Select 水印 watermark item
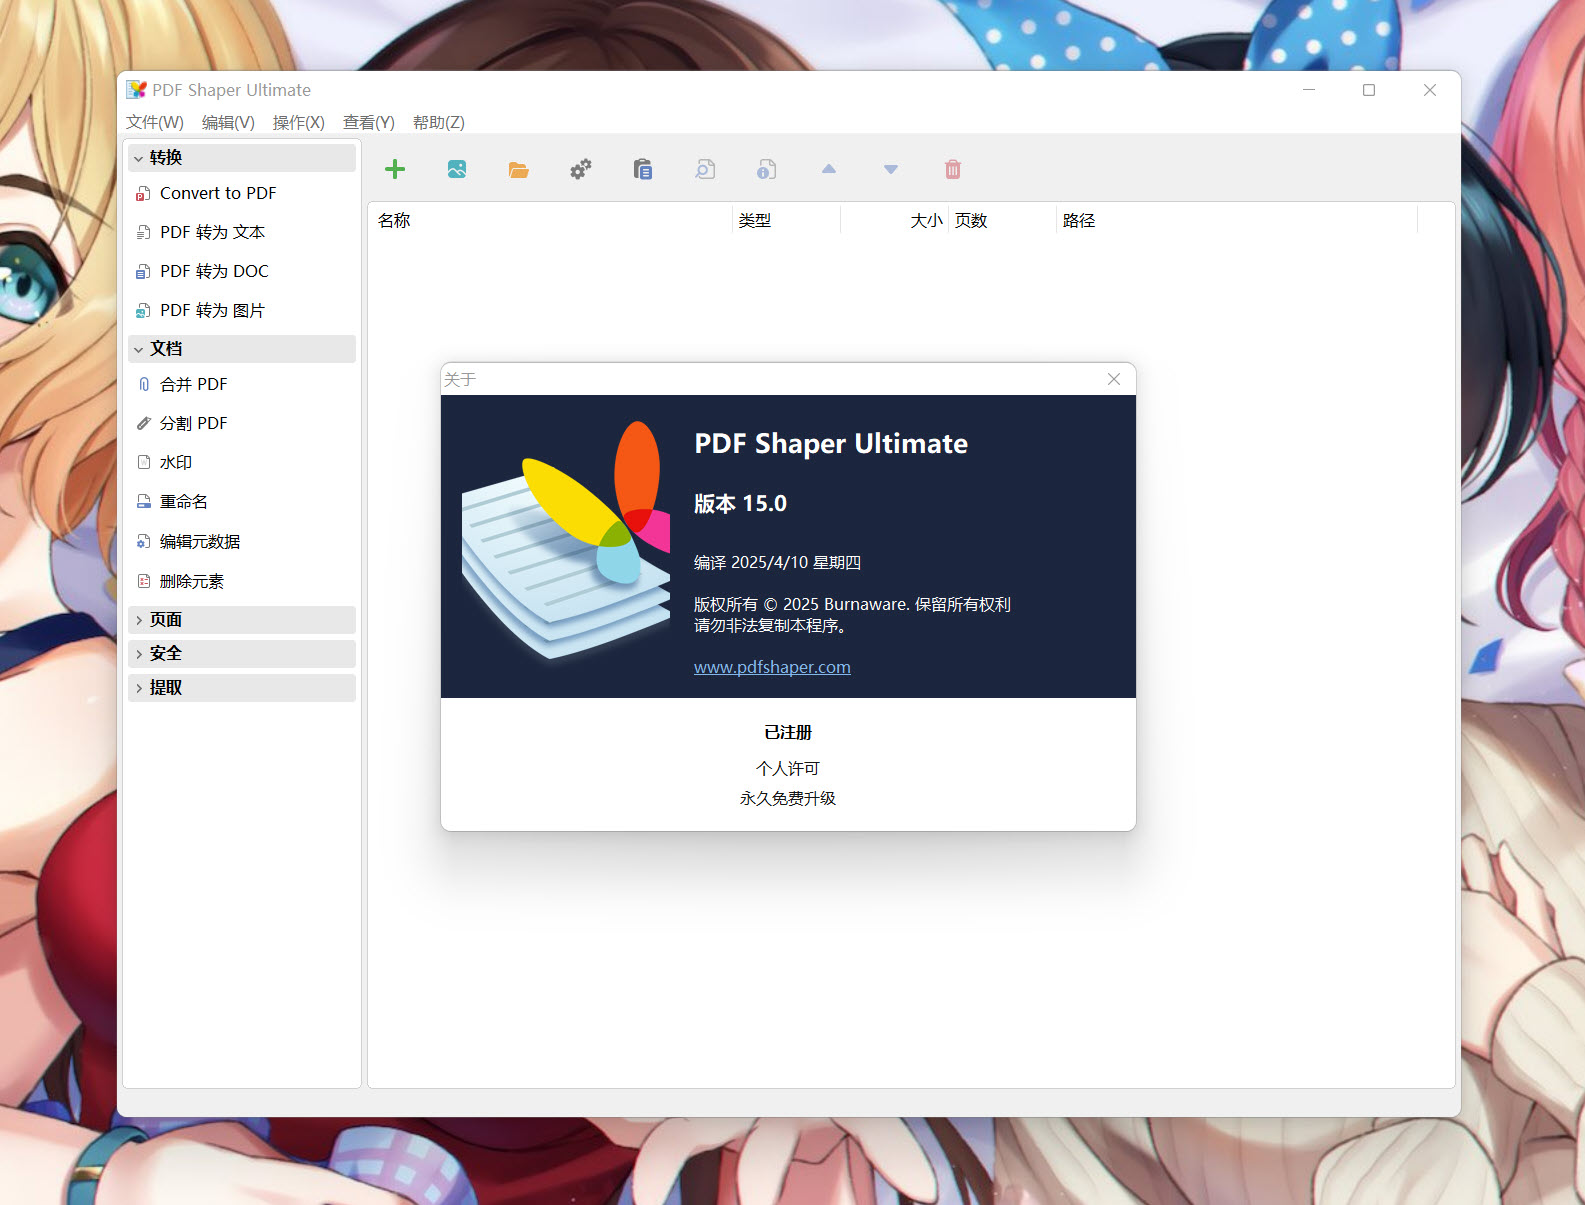 click(x=241, y=462)
